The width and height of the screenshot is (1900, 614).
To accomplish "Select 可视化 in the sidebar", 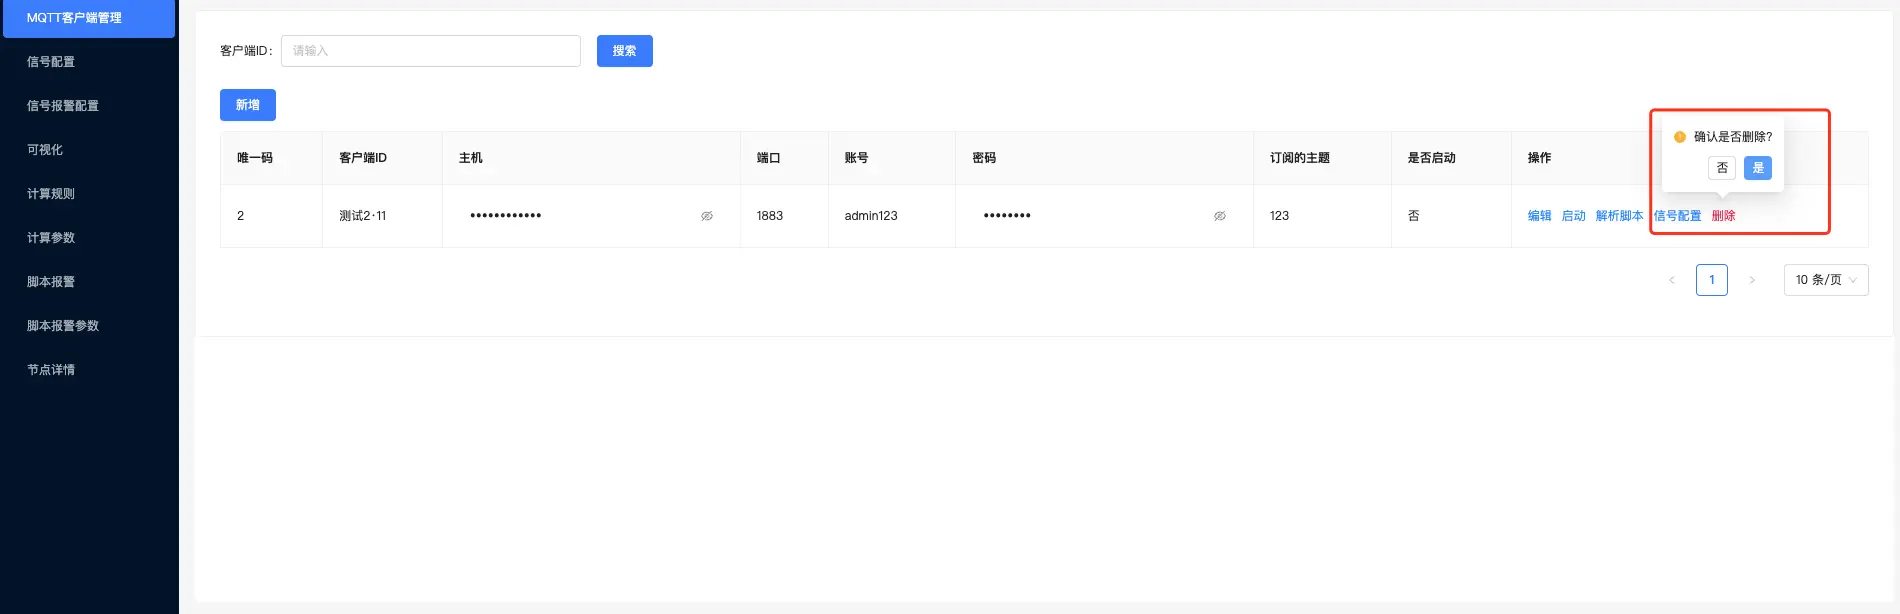I will (x=45, y=150).
